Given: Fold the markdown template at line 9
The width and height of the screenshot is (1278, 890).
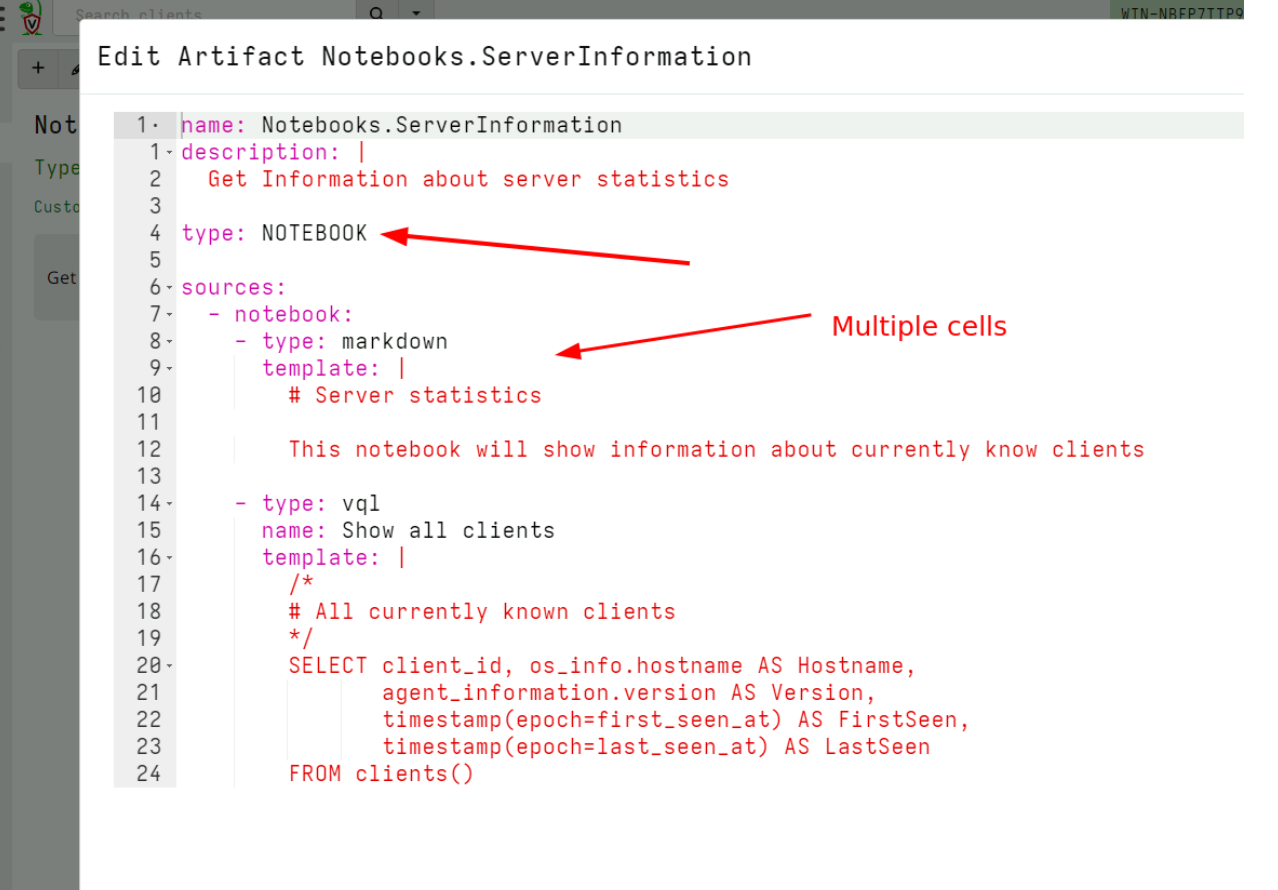Looking at the screenshot, I should click(168, 368).
